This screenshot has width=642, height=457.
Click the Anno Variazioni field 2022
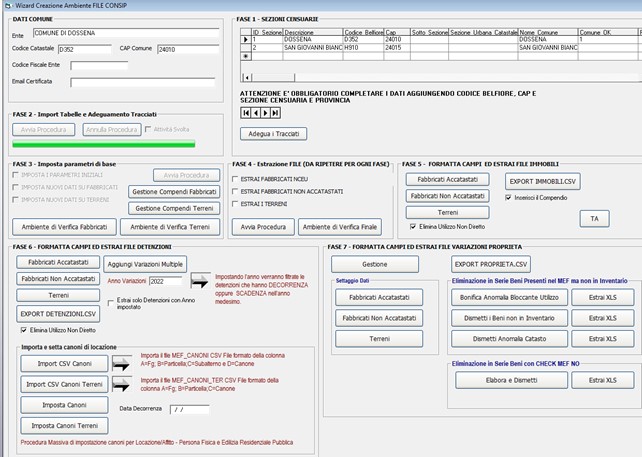click(x=165, y=281)
